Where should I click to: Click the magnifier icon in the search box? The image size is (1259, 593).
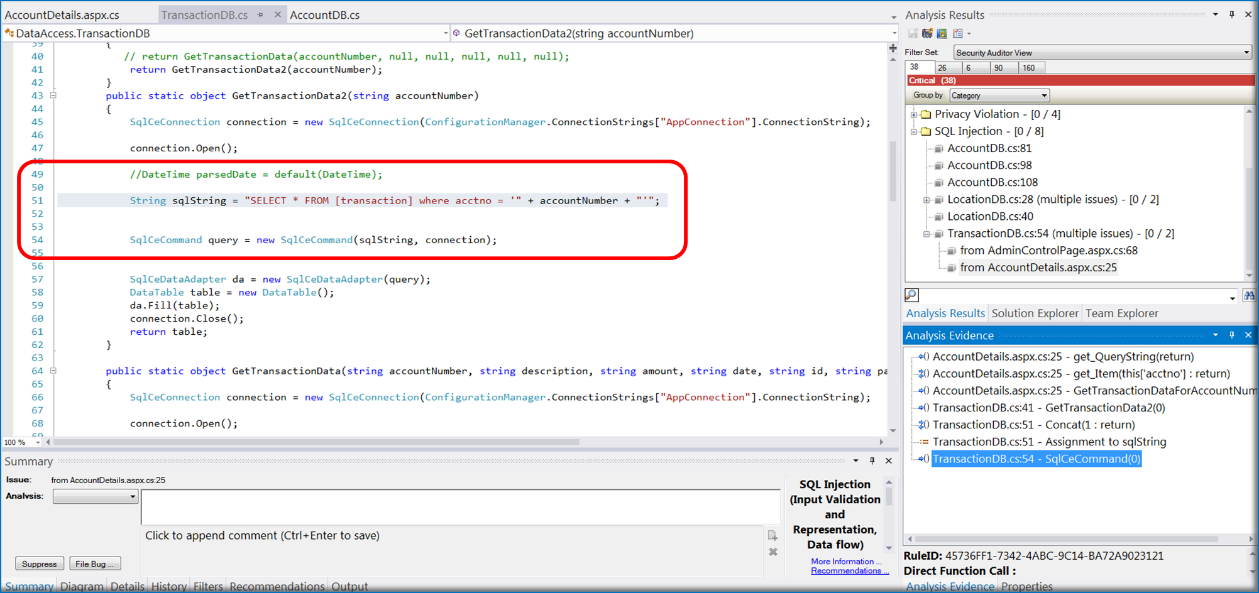tap(911, 295)
